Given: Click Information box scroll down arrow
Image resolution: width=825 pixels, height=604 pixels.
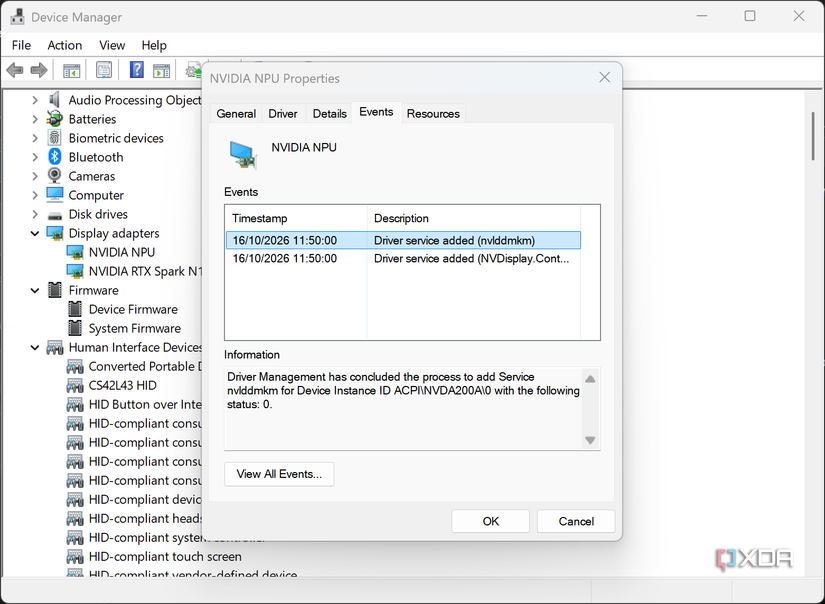Looking at the screenshot, I should point(590,440).
